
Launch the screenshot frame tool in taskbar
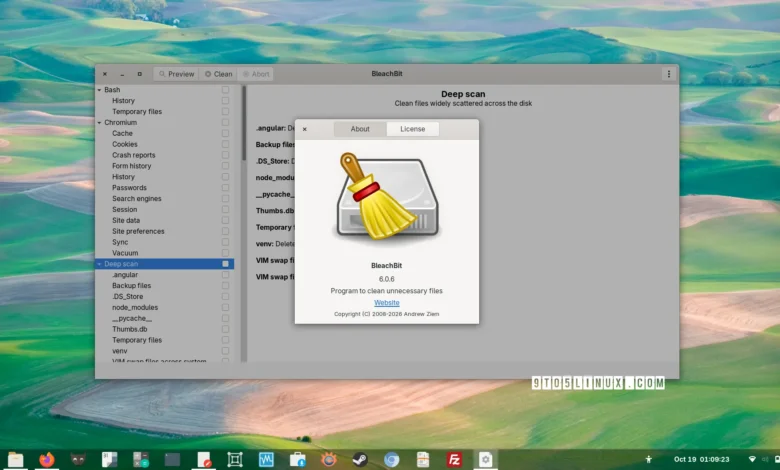click(235, 460)
